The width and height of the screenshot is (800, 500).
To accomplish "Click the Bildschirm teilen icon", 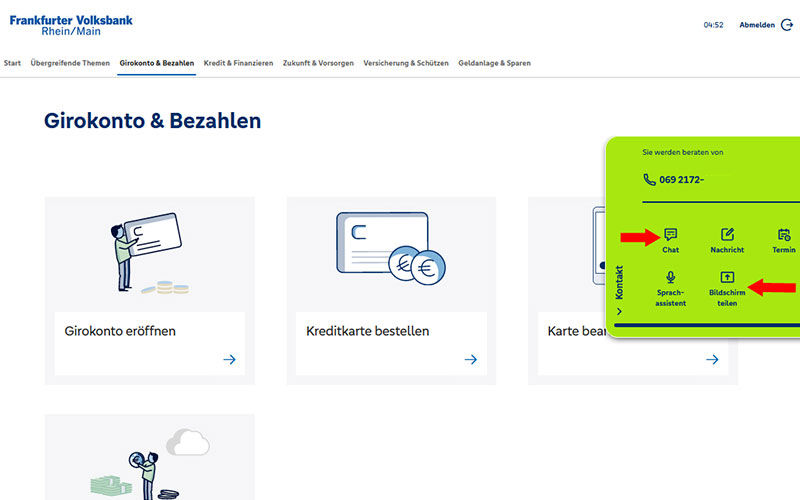I will coord(727,277).
